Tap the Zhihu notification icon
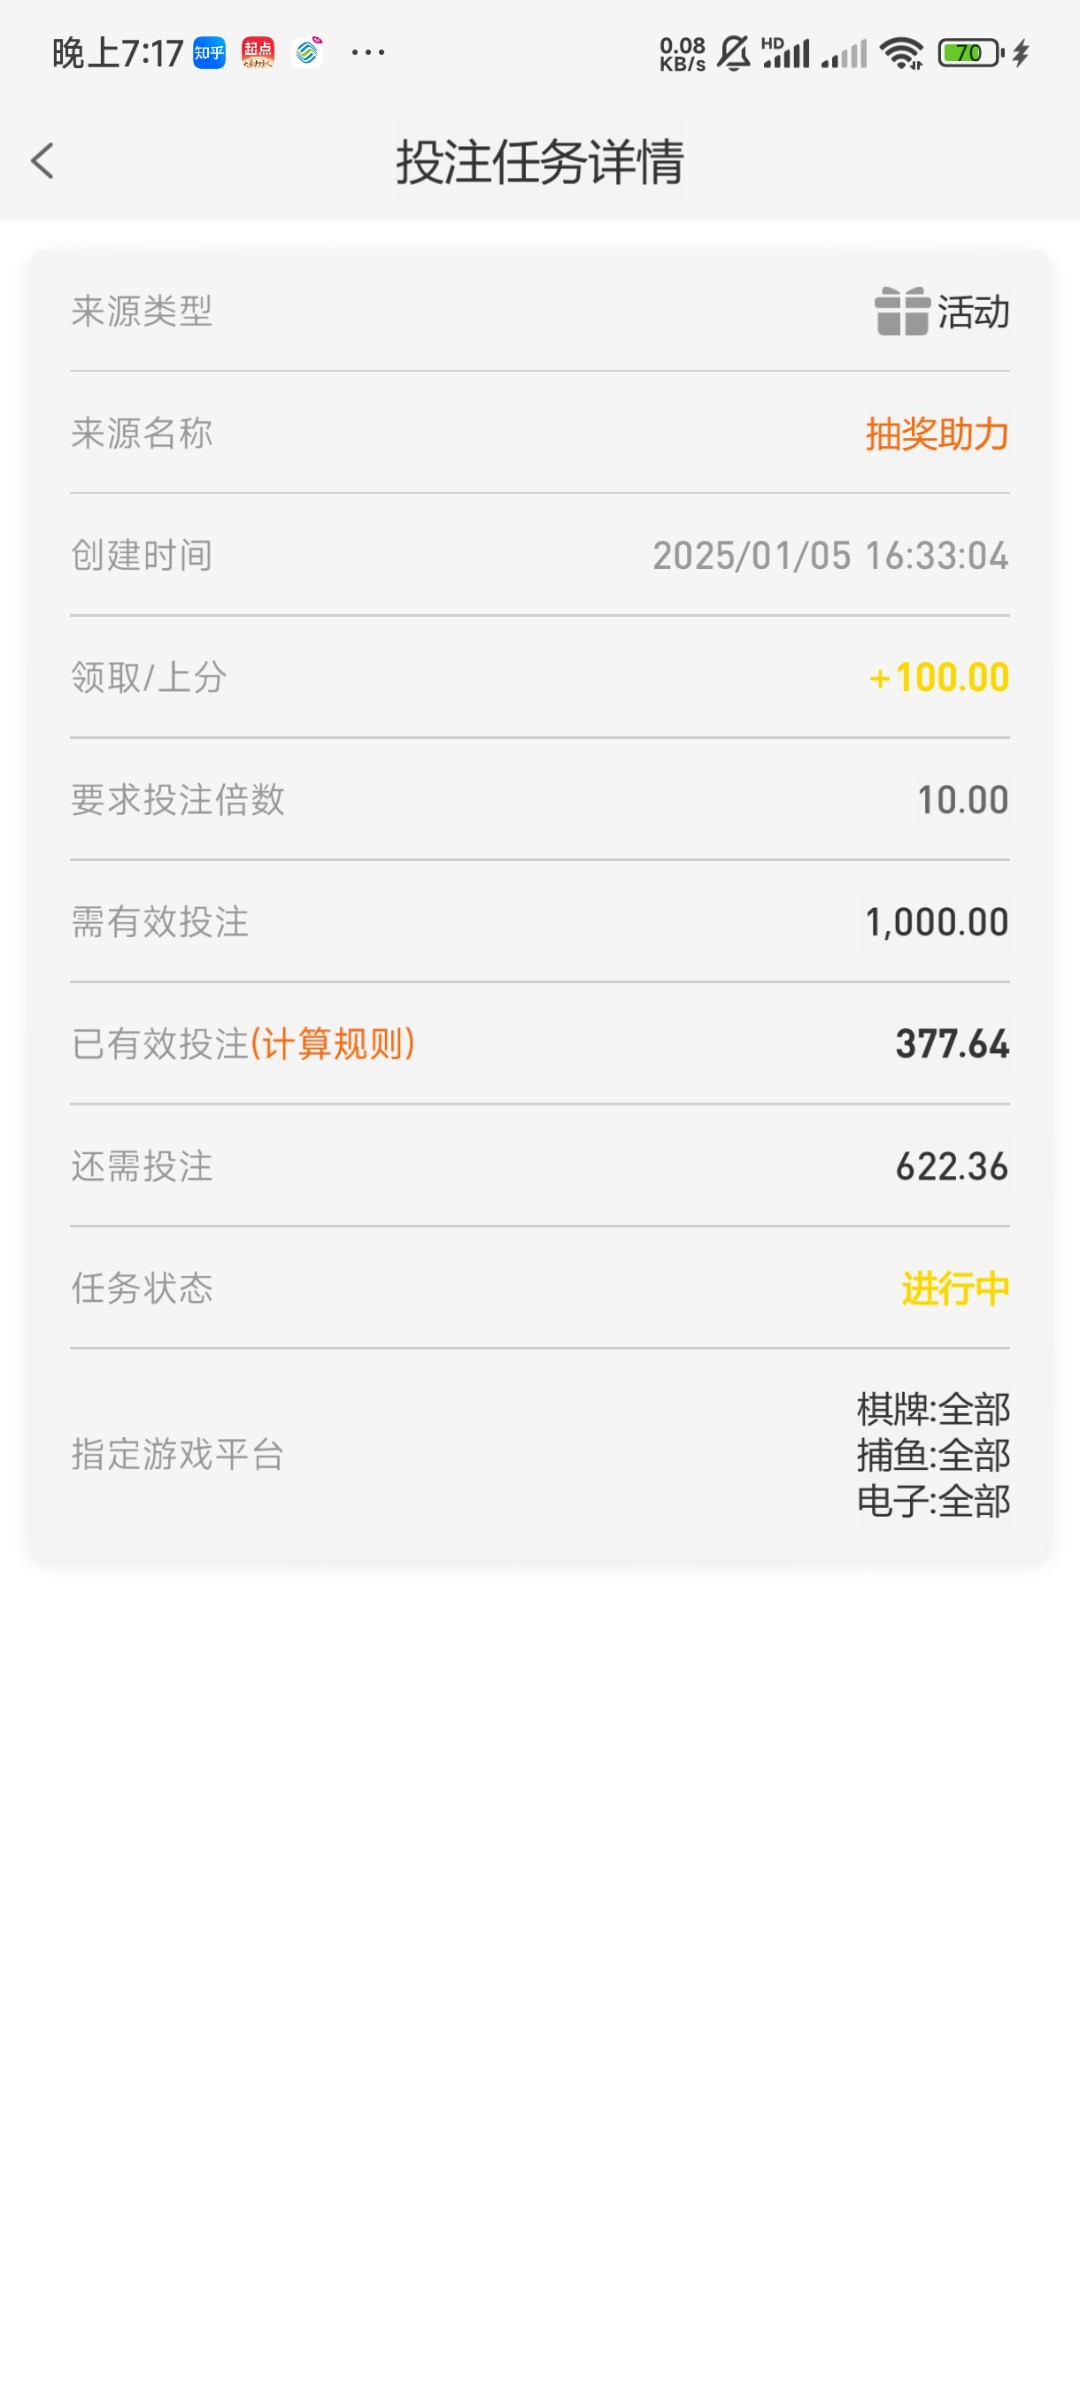1080x2400 pixels. [x=210, y=53]
